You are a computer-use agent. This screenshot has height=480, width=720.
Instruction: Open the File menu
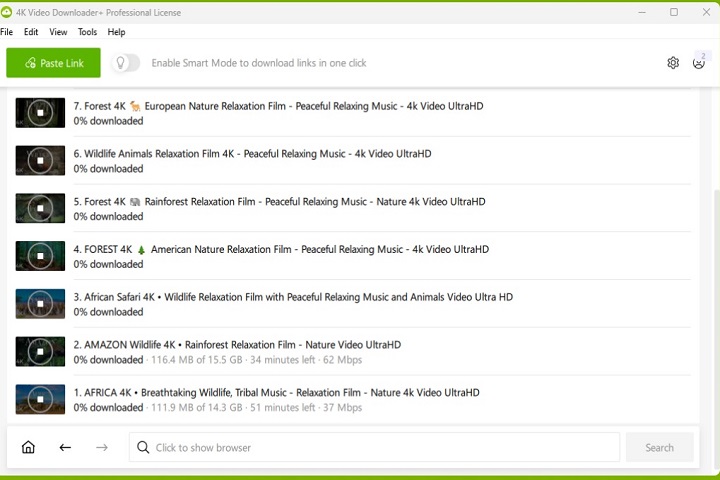(6, 32)
